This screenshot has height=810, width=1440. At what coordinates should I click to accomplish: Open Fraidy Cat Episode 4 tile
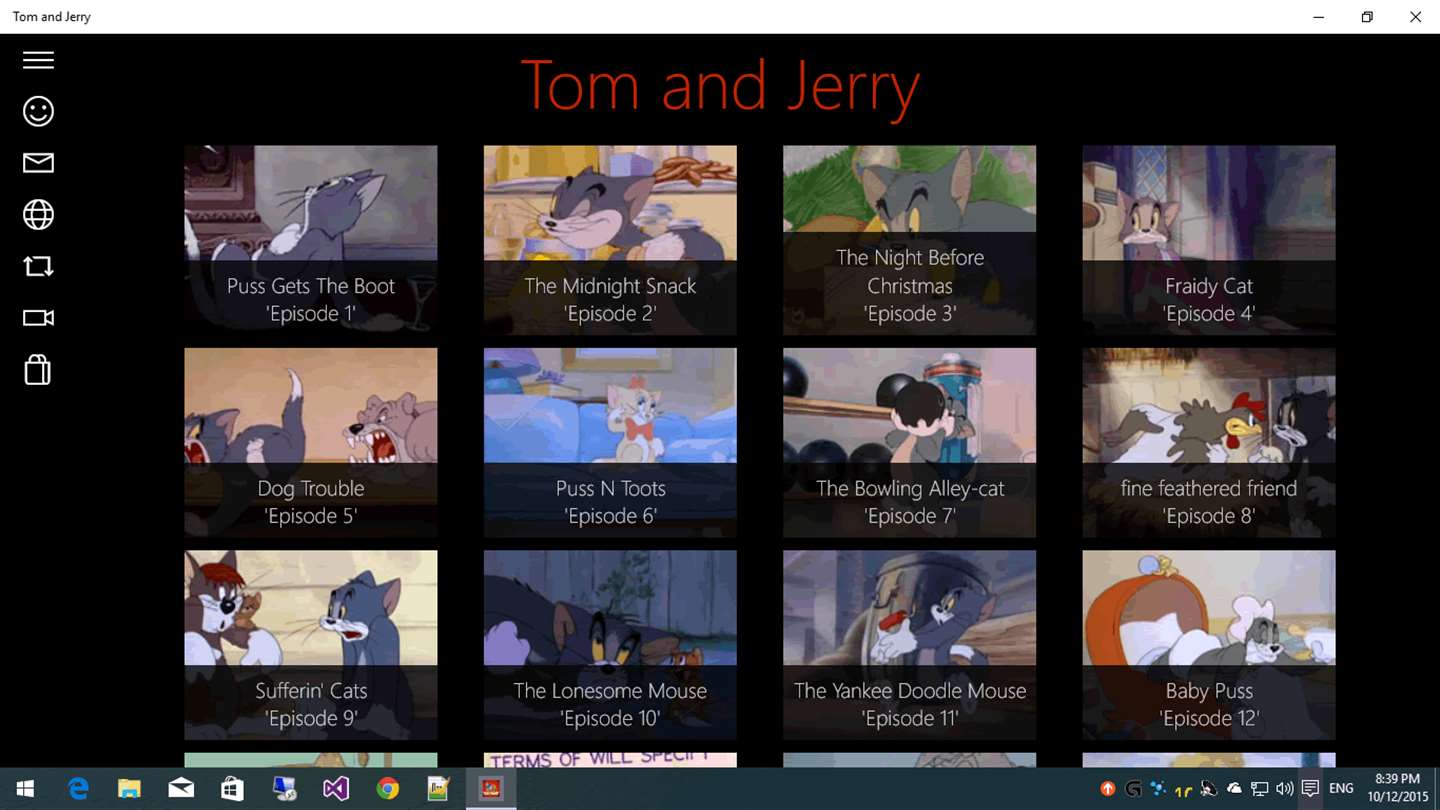[1208, 240]
